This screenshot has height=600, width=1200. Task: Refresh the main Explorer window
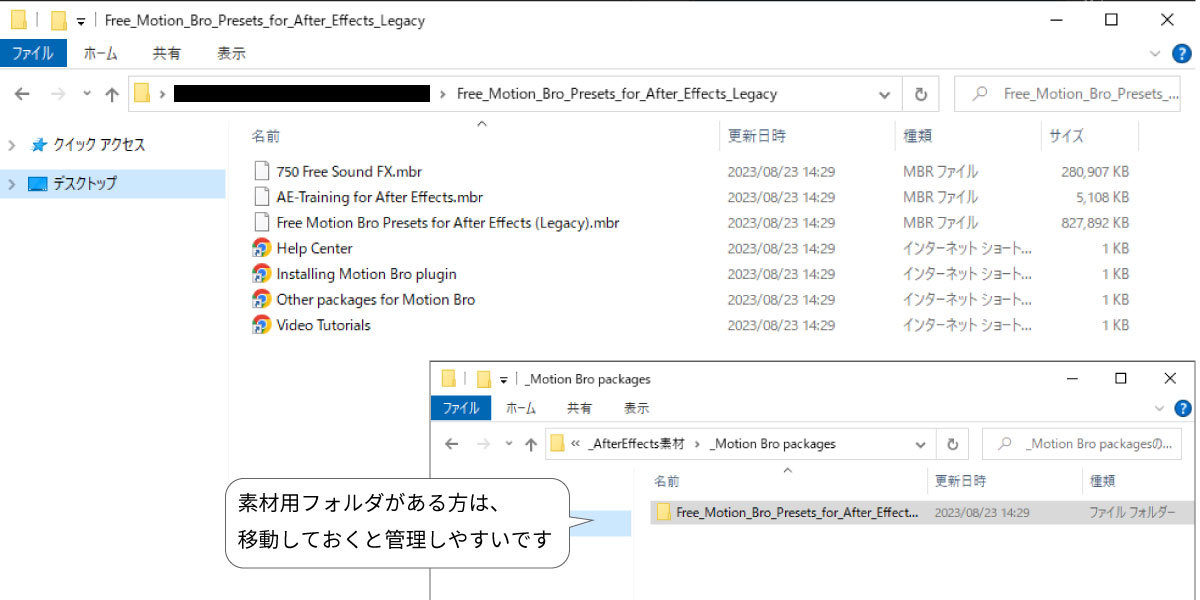920,94
